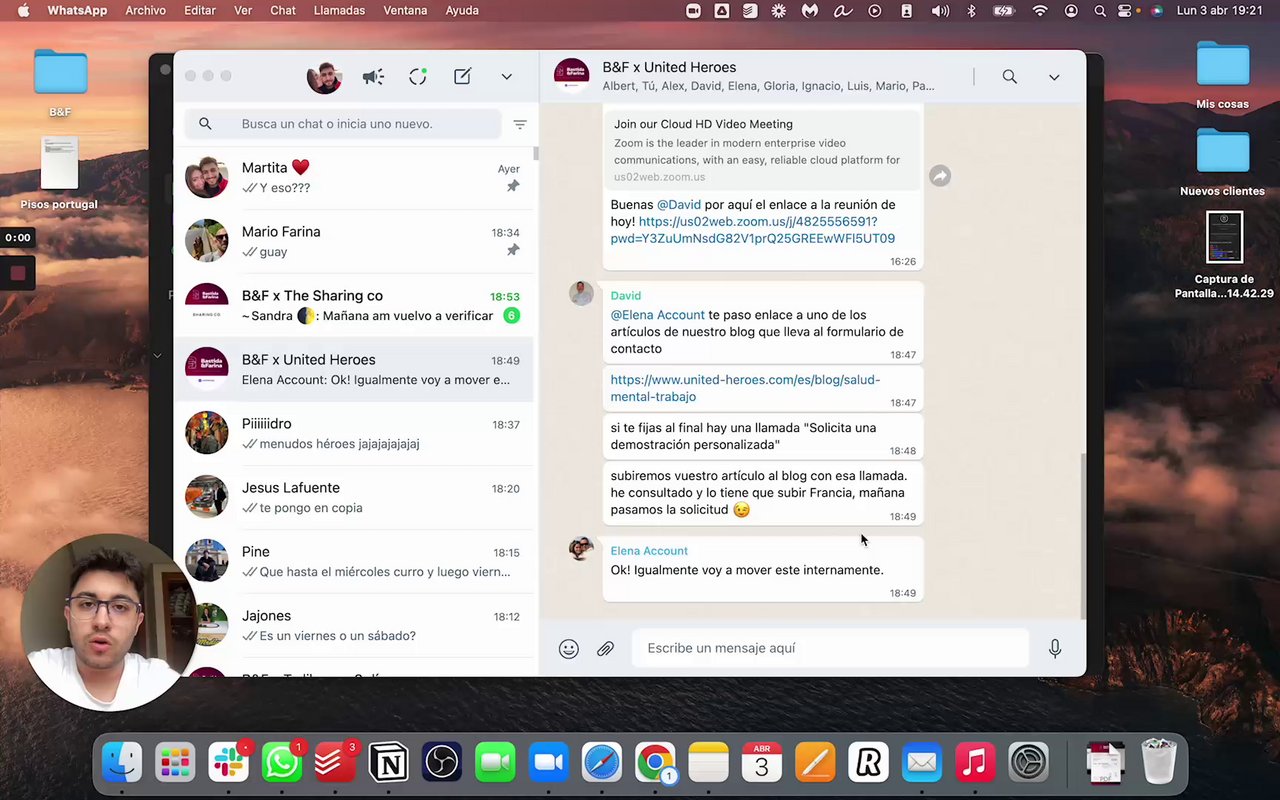
Task: Open the Chat menu
Action: coord(283,11)
